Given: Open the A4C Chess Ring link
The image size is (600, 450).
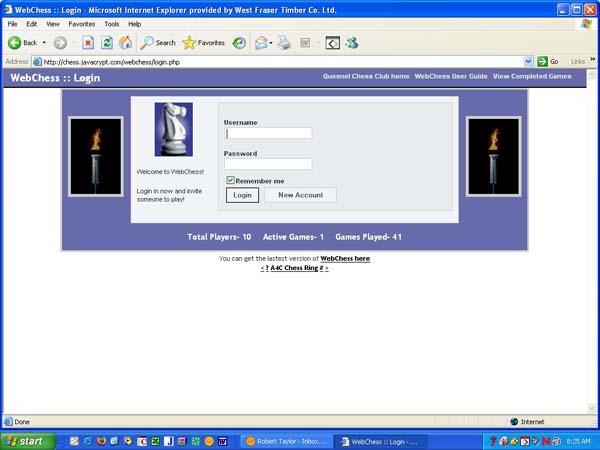Looking at the screenshot, I should (x=294, y=268).
